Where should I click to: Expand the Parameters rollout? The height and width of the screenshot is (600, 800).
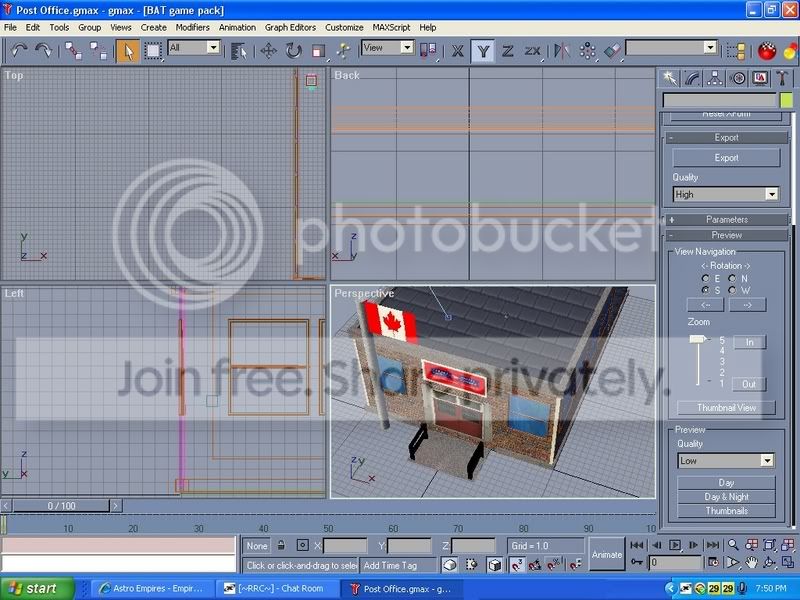727,219
